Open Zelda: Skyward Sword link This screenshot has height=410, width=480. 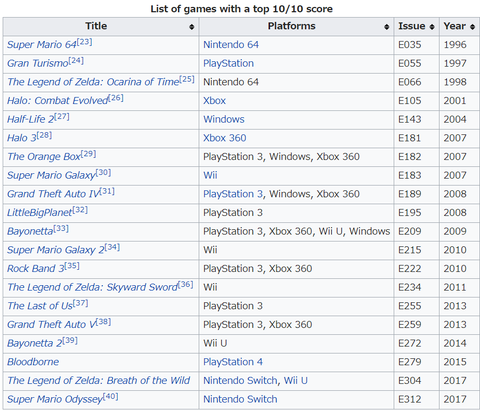tap(92, 287)
